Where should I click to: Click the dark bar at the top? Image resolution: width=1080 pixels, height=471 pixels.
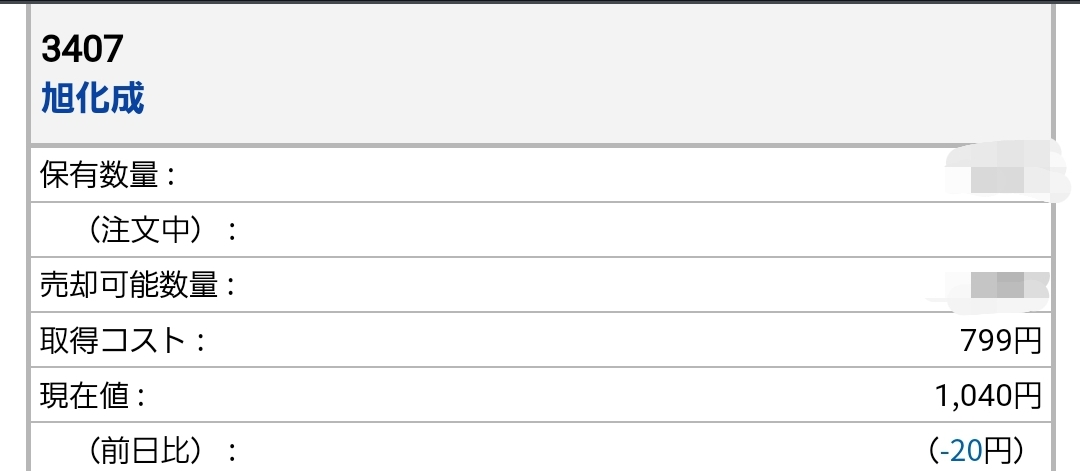pos(540,2)
